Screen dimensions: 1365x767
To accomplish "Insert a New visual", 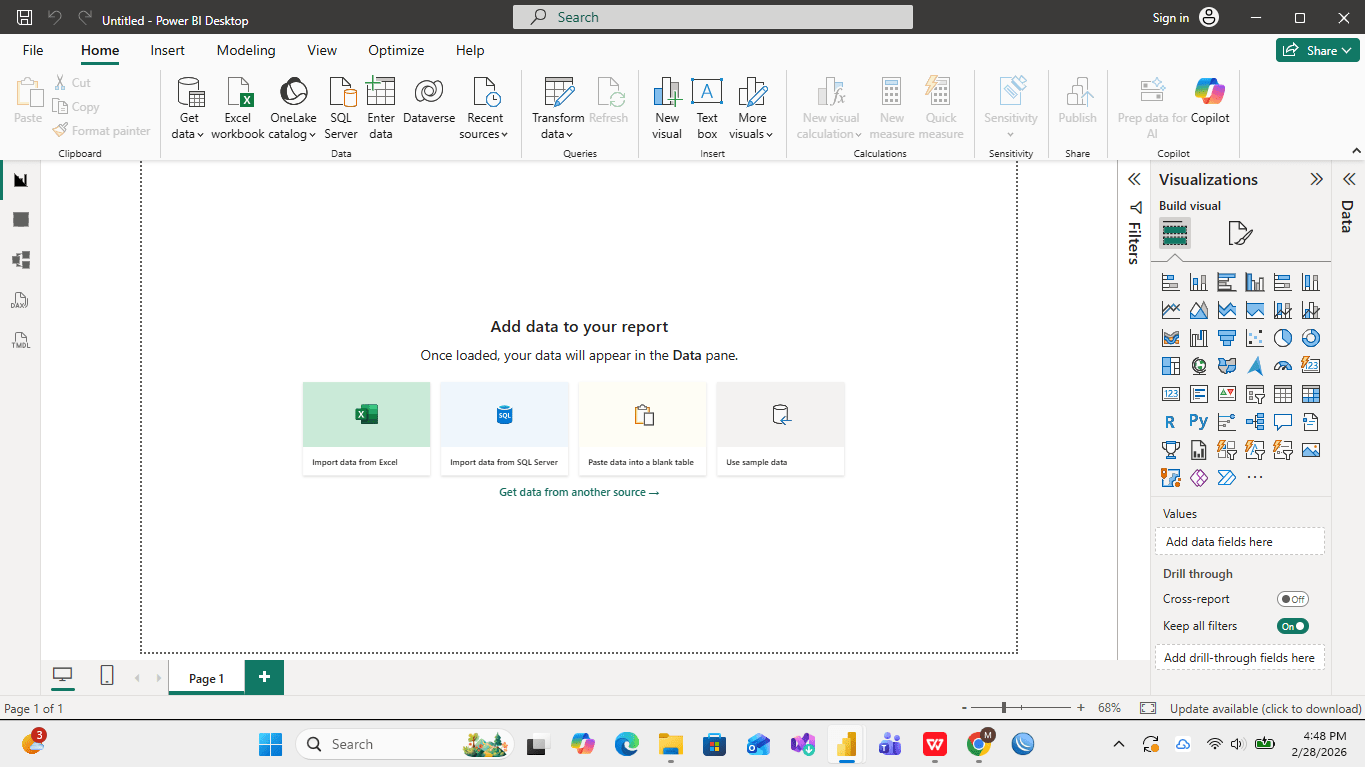I will pyautogui.click(x=667, y=108).
